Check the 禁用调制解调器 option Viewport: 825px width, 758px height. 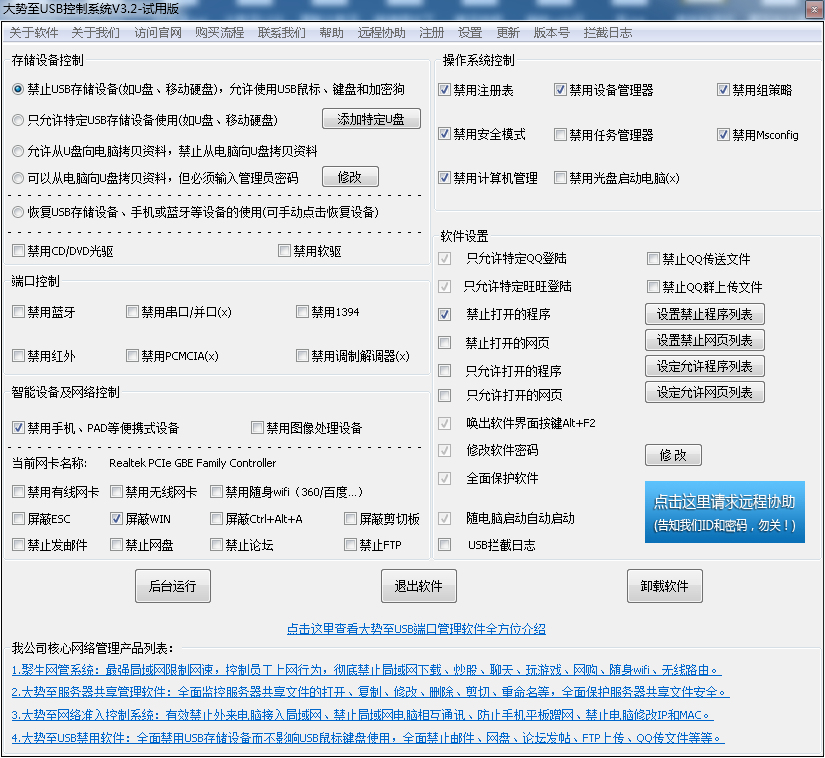(302, 356)
